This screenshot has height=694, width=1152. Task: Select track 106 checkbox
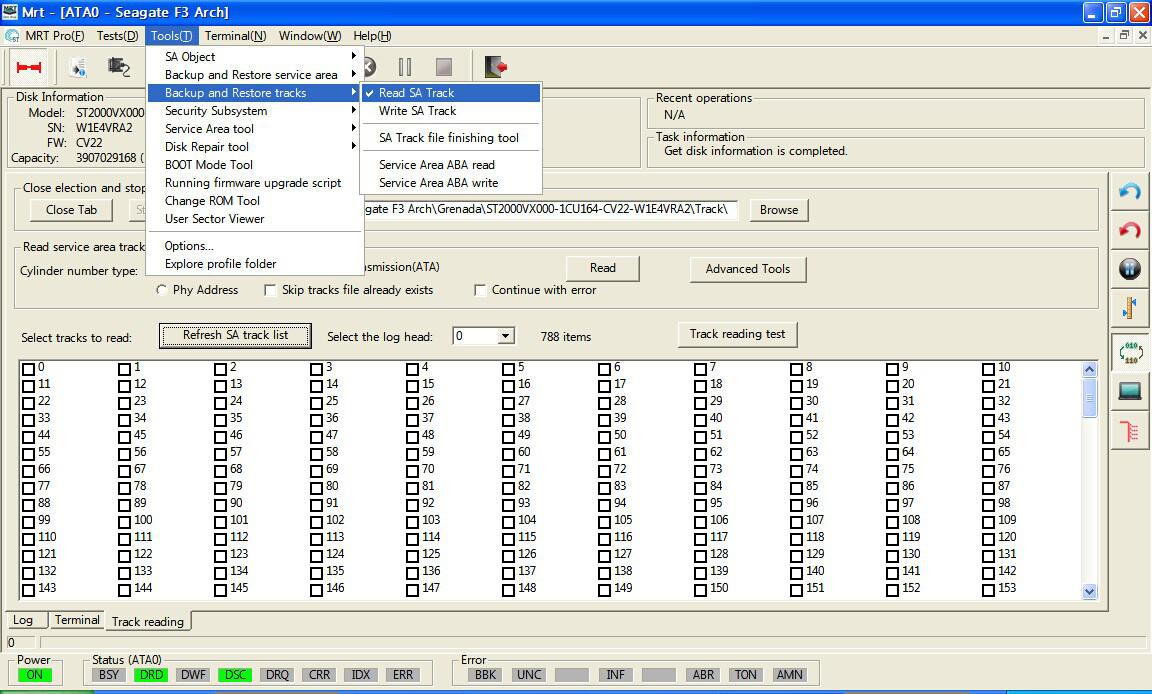point(701,522)
